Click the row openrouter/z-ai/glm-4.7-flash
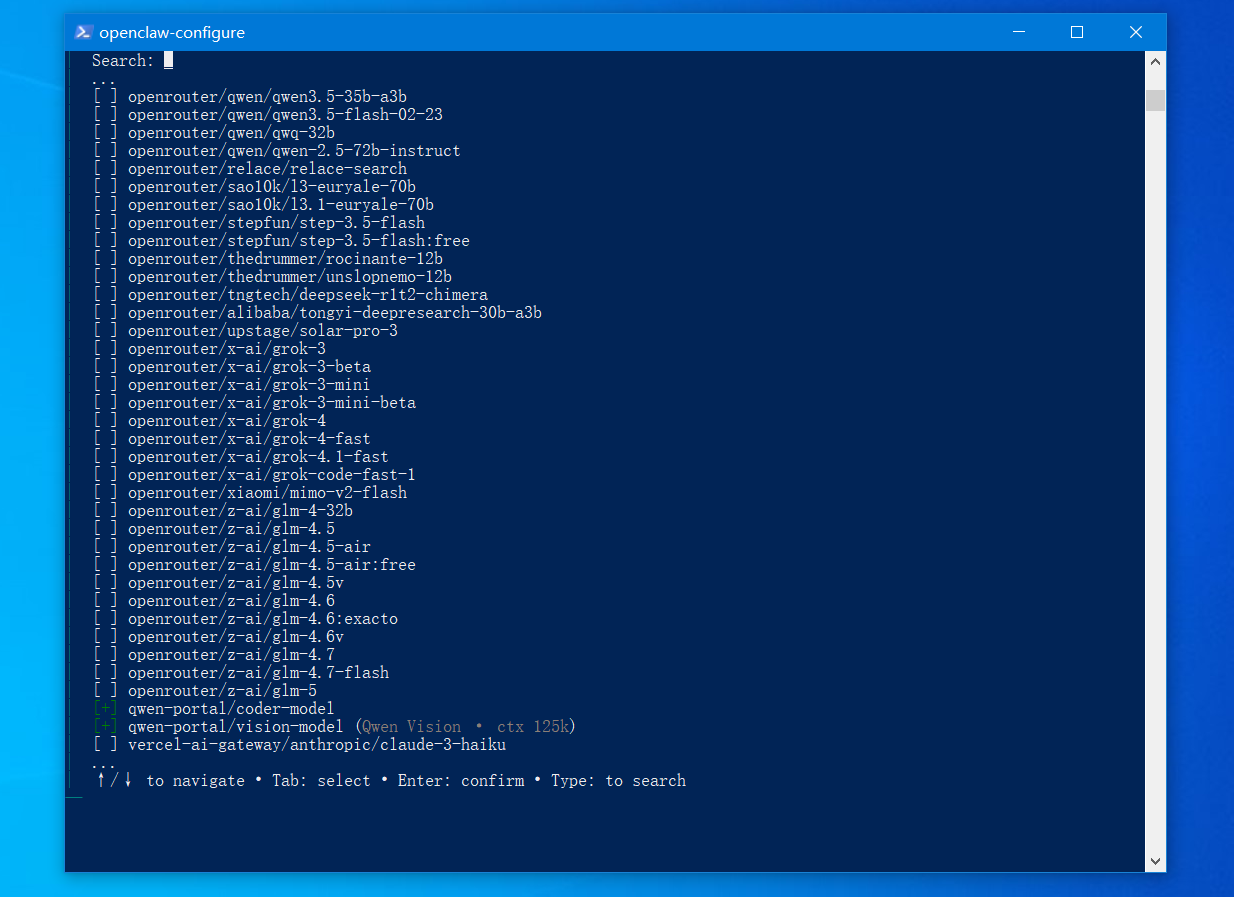The width and height of the screenshot is (1234, 897). [x=240, y=673]
